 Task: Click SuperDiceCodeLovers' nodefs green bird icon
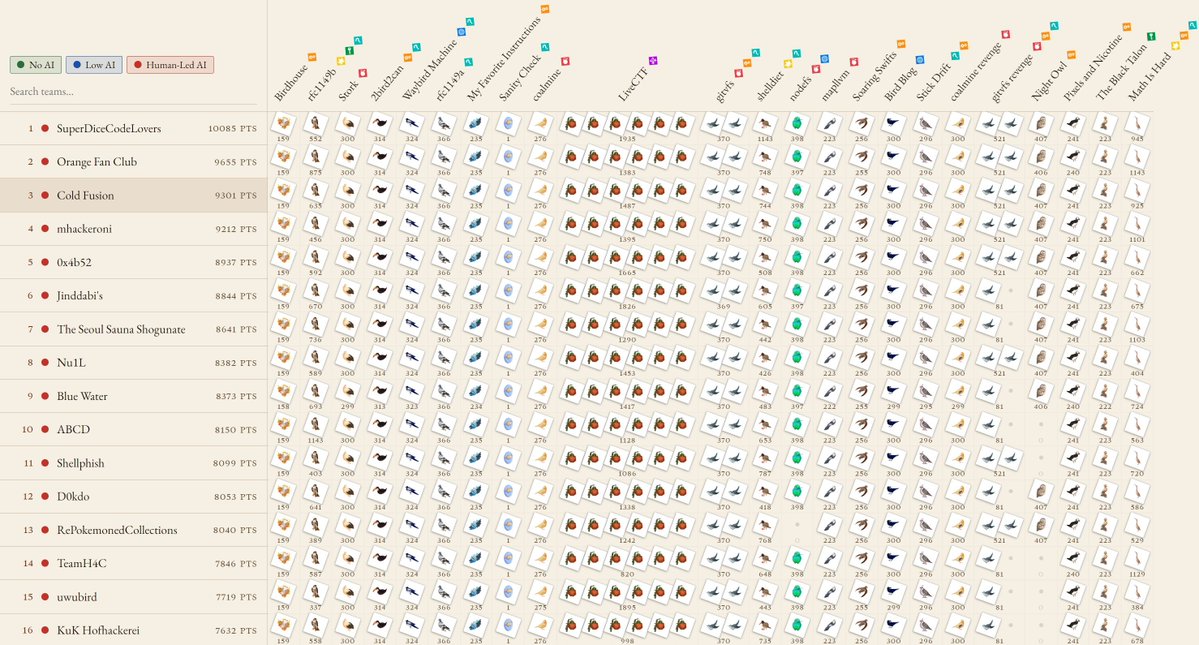coord(798,124)
